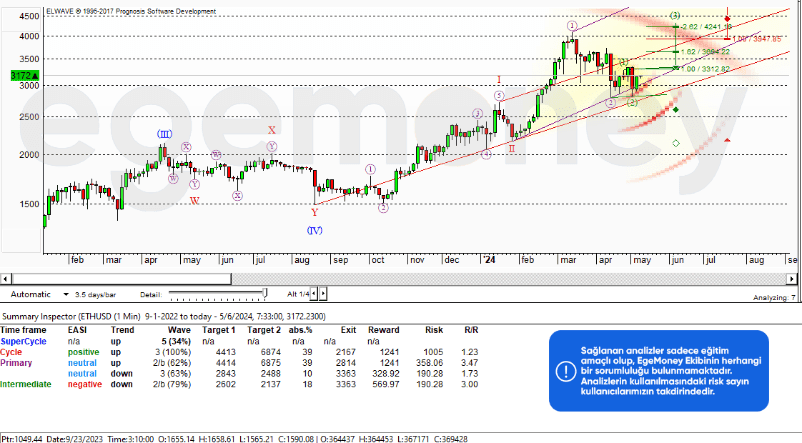
Task: Select the blue (III) wave label
Action: [164, 133]
